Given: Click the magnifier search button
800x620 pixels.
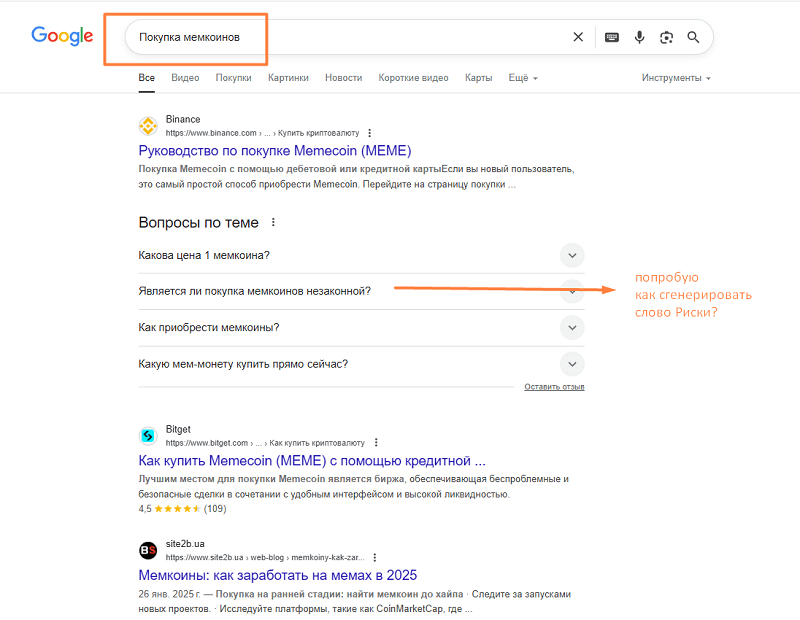Looking at the screenshot, I should tap(693, 37).
